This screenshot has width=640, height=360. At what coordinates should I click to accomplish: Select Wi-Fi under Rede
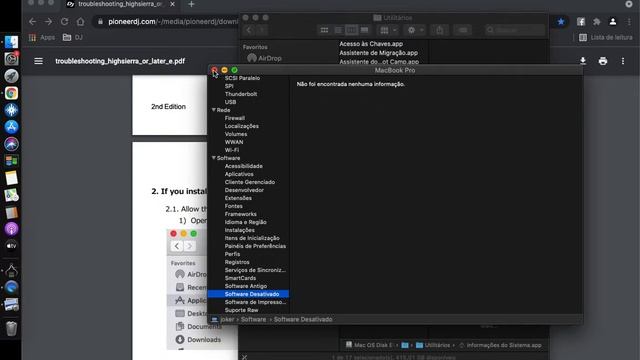[x=232, y=150]
